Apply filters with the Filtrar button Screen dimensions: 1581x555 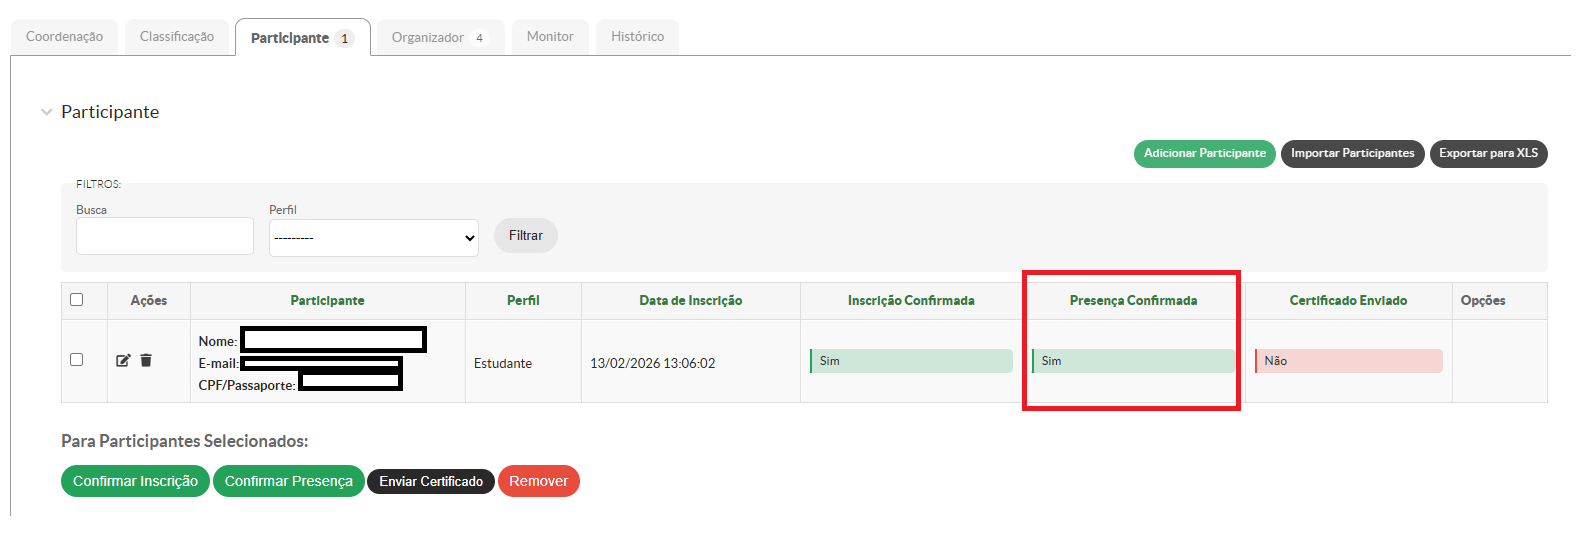point(525,236)
